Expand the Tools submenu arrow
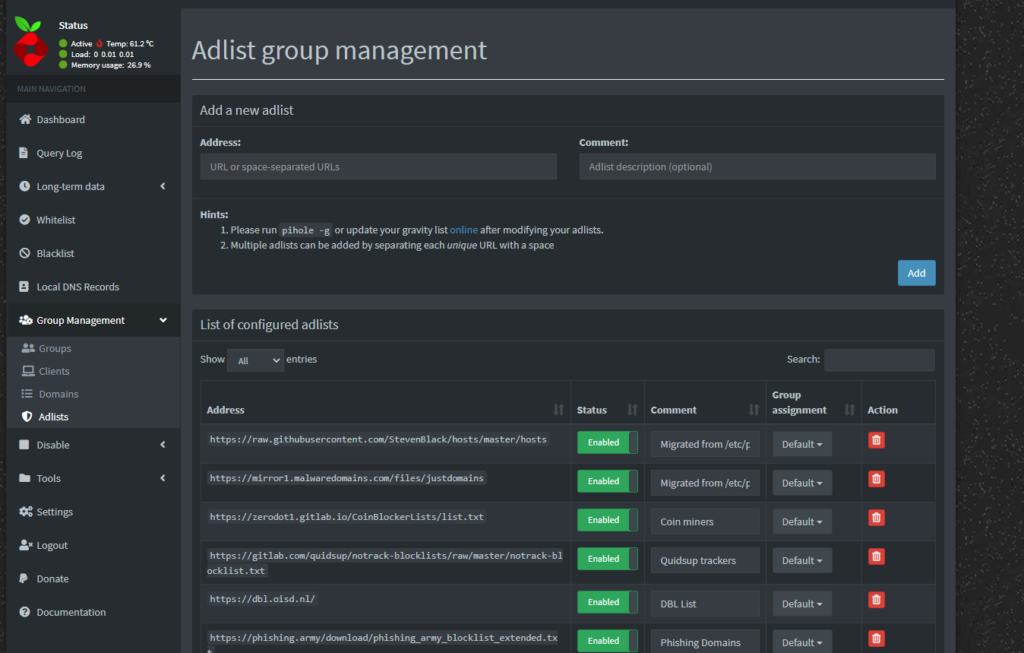The width and height of the screenshot is (1024, 653). click(163, 478)
